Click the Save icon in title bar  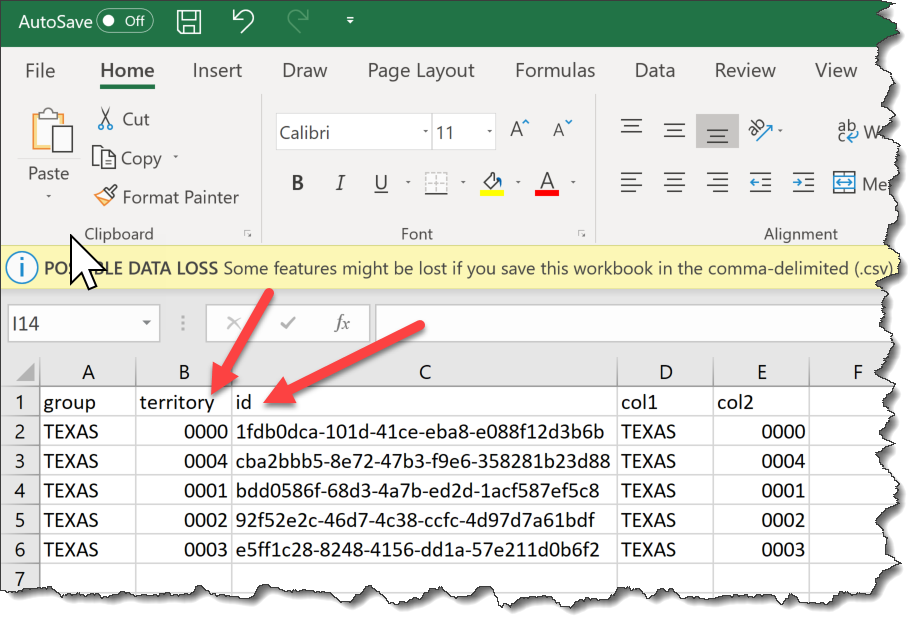[187, 20]
